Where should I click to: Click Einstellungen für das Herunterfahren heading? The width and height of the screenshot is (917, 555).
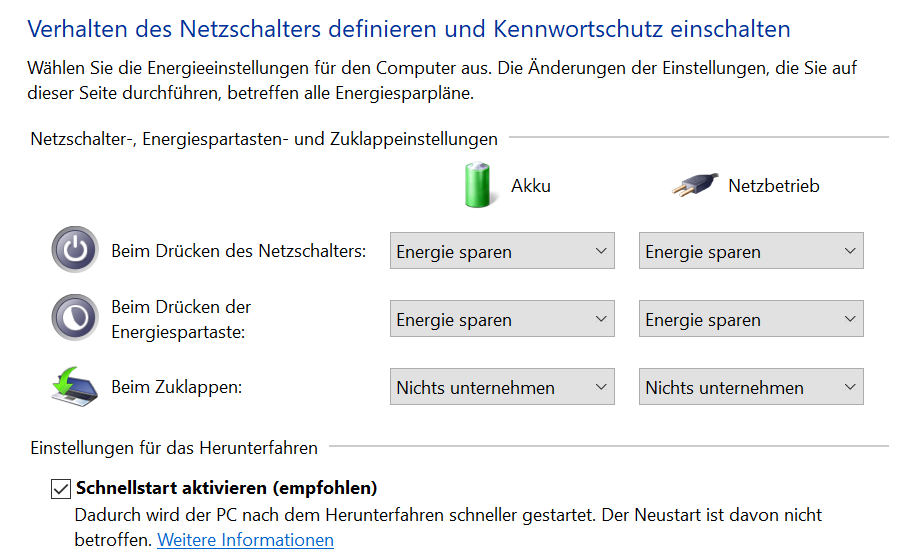click(174, 448)
